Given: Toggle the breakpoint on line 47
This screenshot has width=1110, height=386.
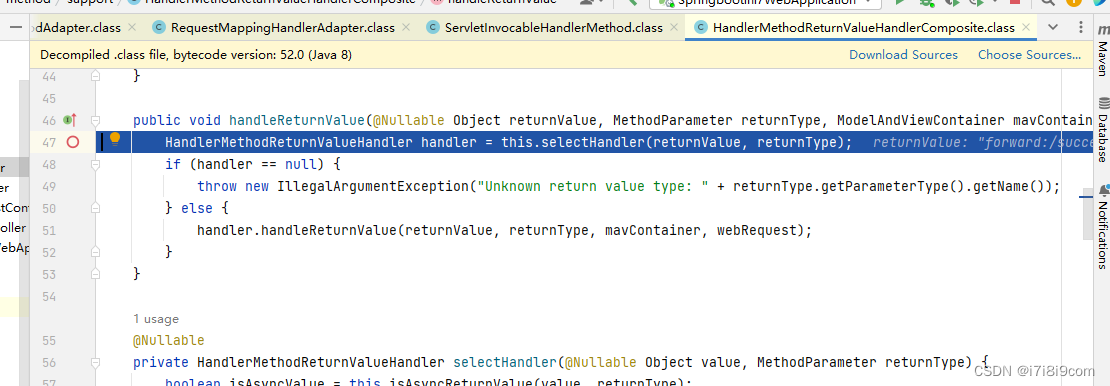Looking at the screenshot, I should [x=72, y=142].
